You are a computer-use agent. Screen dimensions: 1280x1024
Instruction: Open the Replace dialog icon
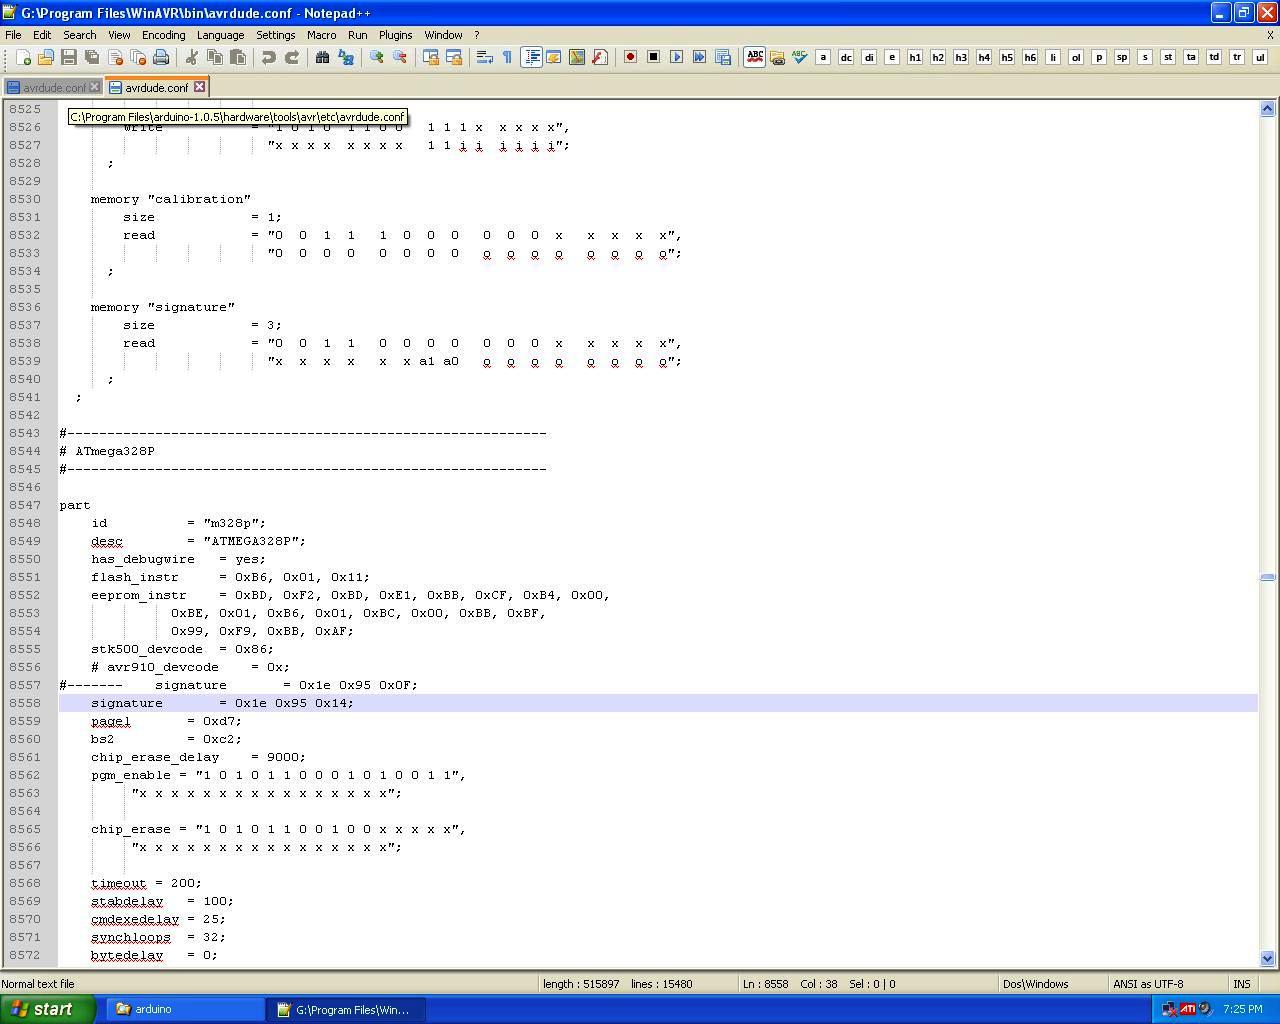tap(346, 57)
